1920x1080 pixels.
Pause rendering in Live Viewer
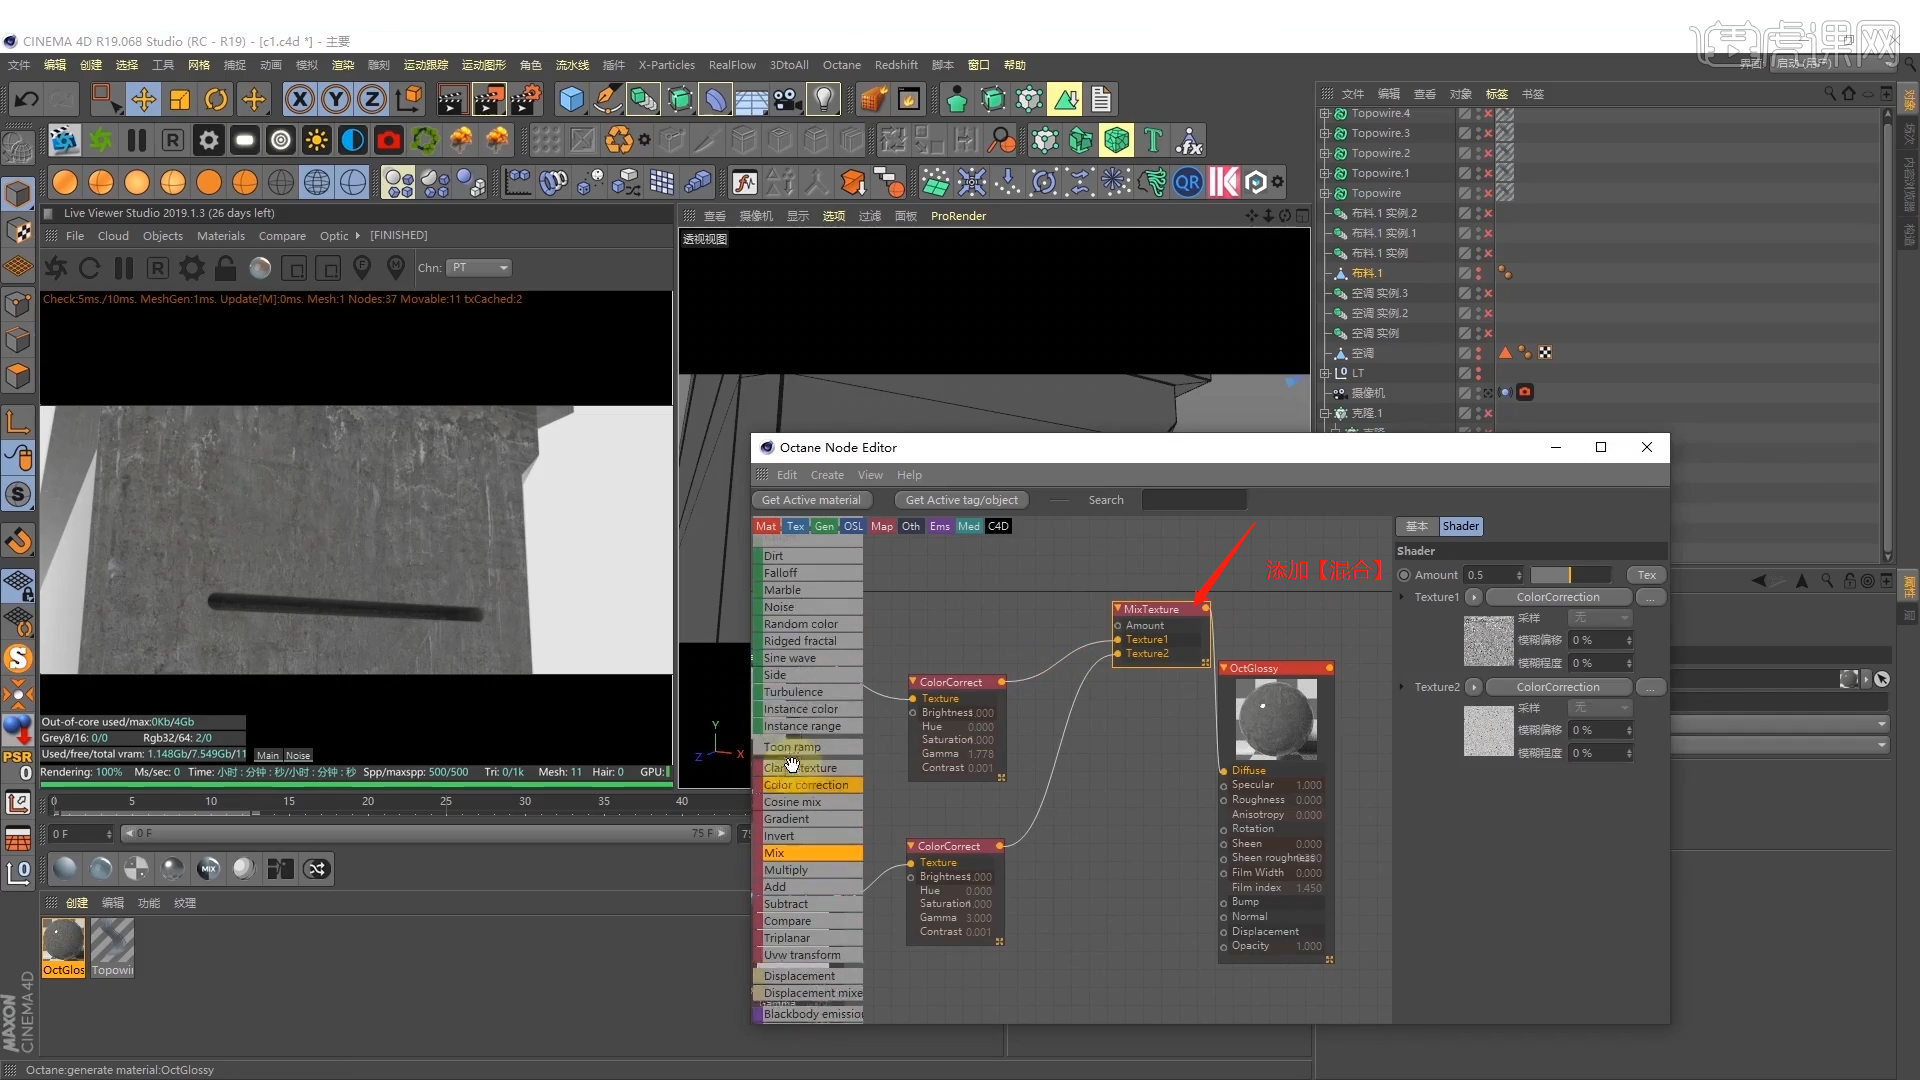pyautogui.click(x=124, y=268)
